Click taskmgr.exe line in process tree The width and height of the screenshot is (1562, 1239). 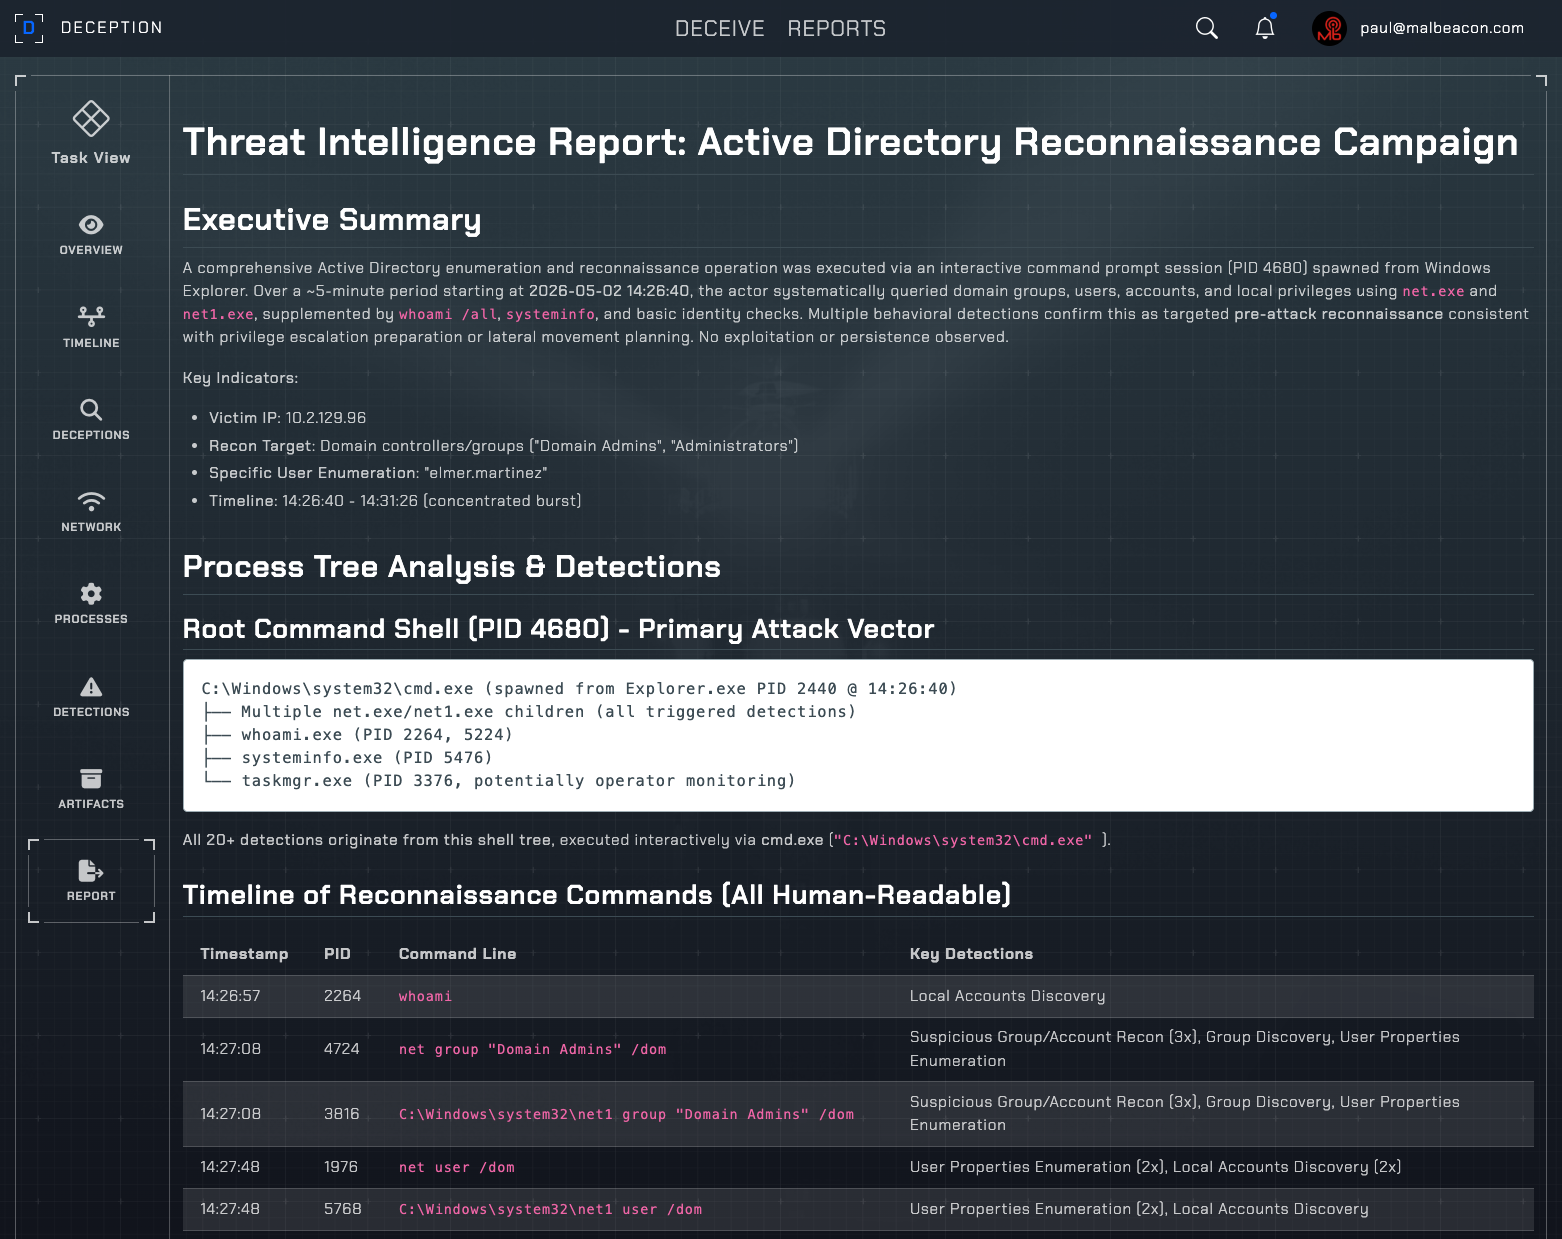[x=499, y=781]
